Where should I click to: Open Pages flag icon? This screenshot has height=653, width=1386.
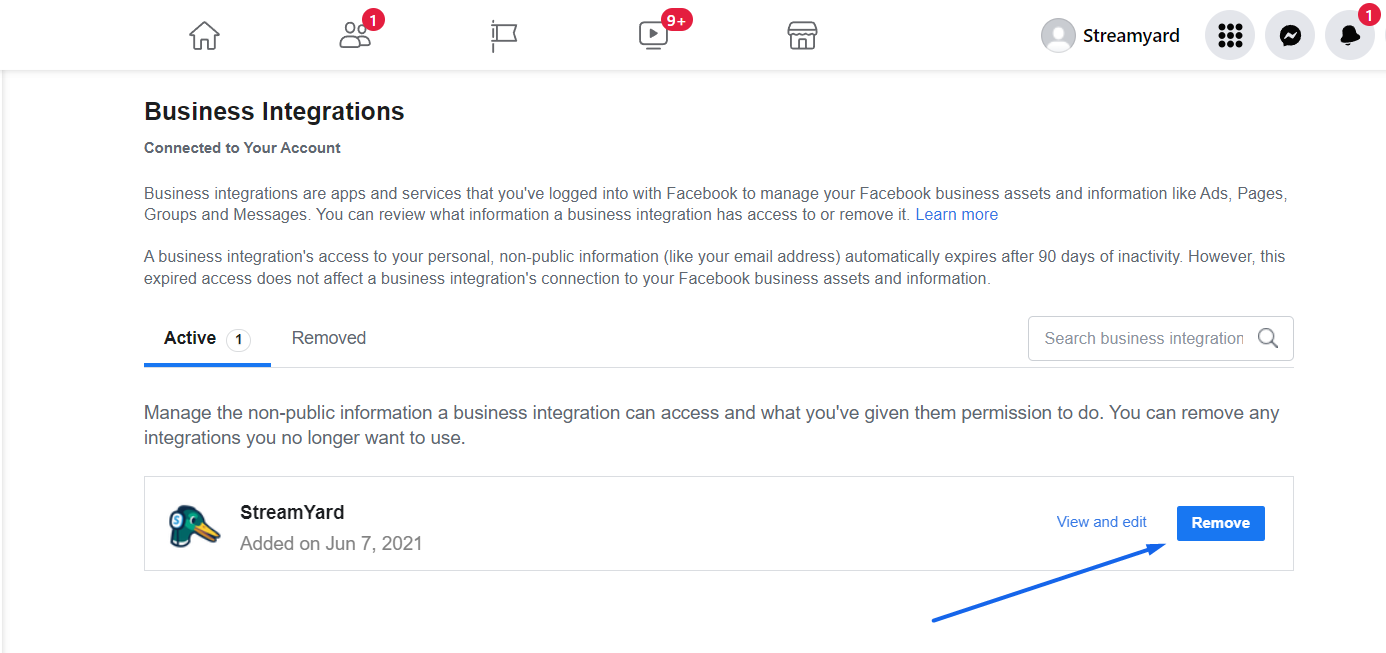pyautogui.click(x=503, y=36)
